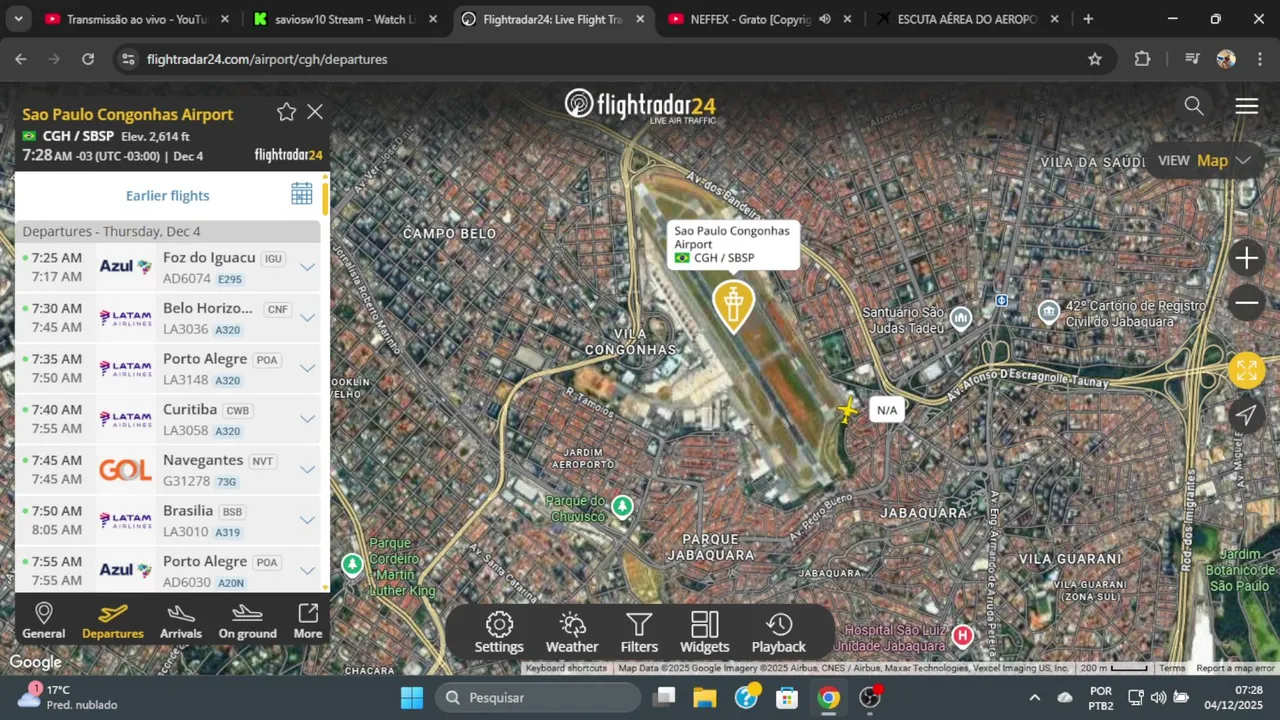Open the More tab
The height and width of the screenshot is (720, 1280).
[x=308, y=621]
